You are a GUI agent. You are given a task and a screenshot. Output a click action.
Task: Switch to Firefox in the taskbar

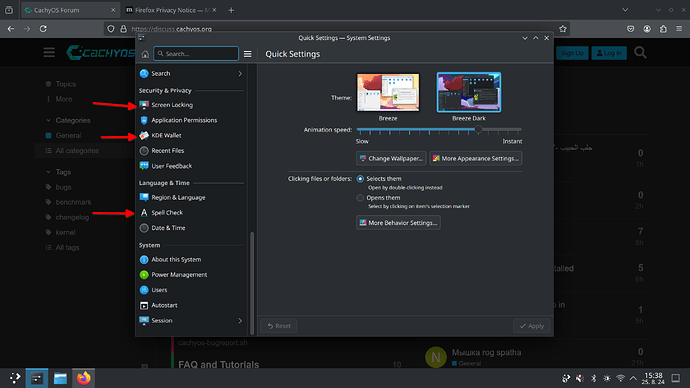point(84,378)
